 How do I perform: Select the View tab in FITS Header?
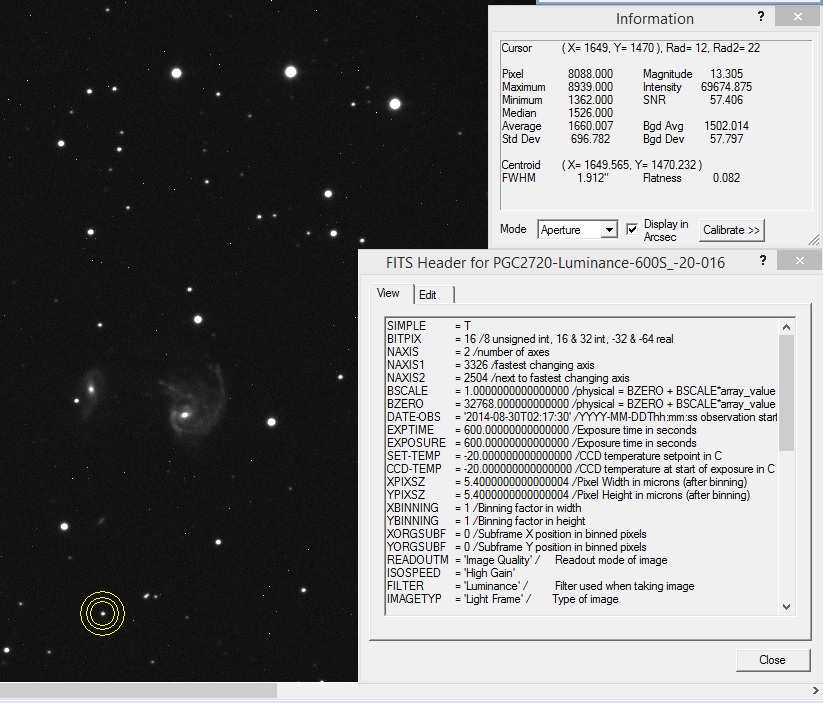pyautogui.click(x=388, y=293)
